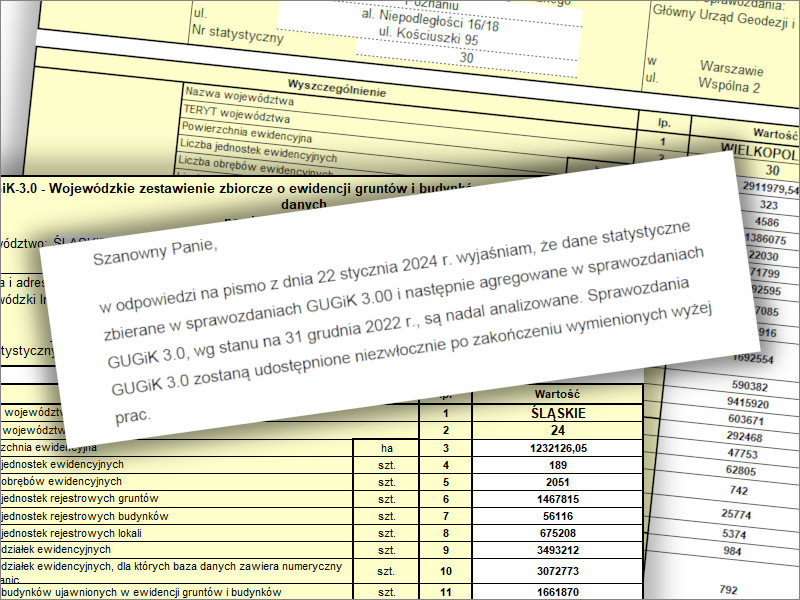Click the address 'ul. Kościuszki 95'
Screen dimensions: 800x600
pyautogui.click(x=429, y=36)
